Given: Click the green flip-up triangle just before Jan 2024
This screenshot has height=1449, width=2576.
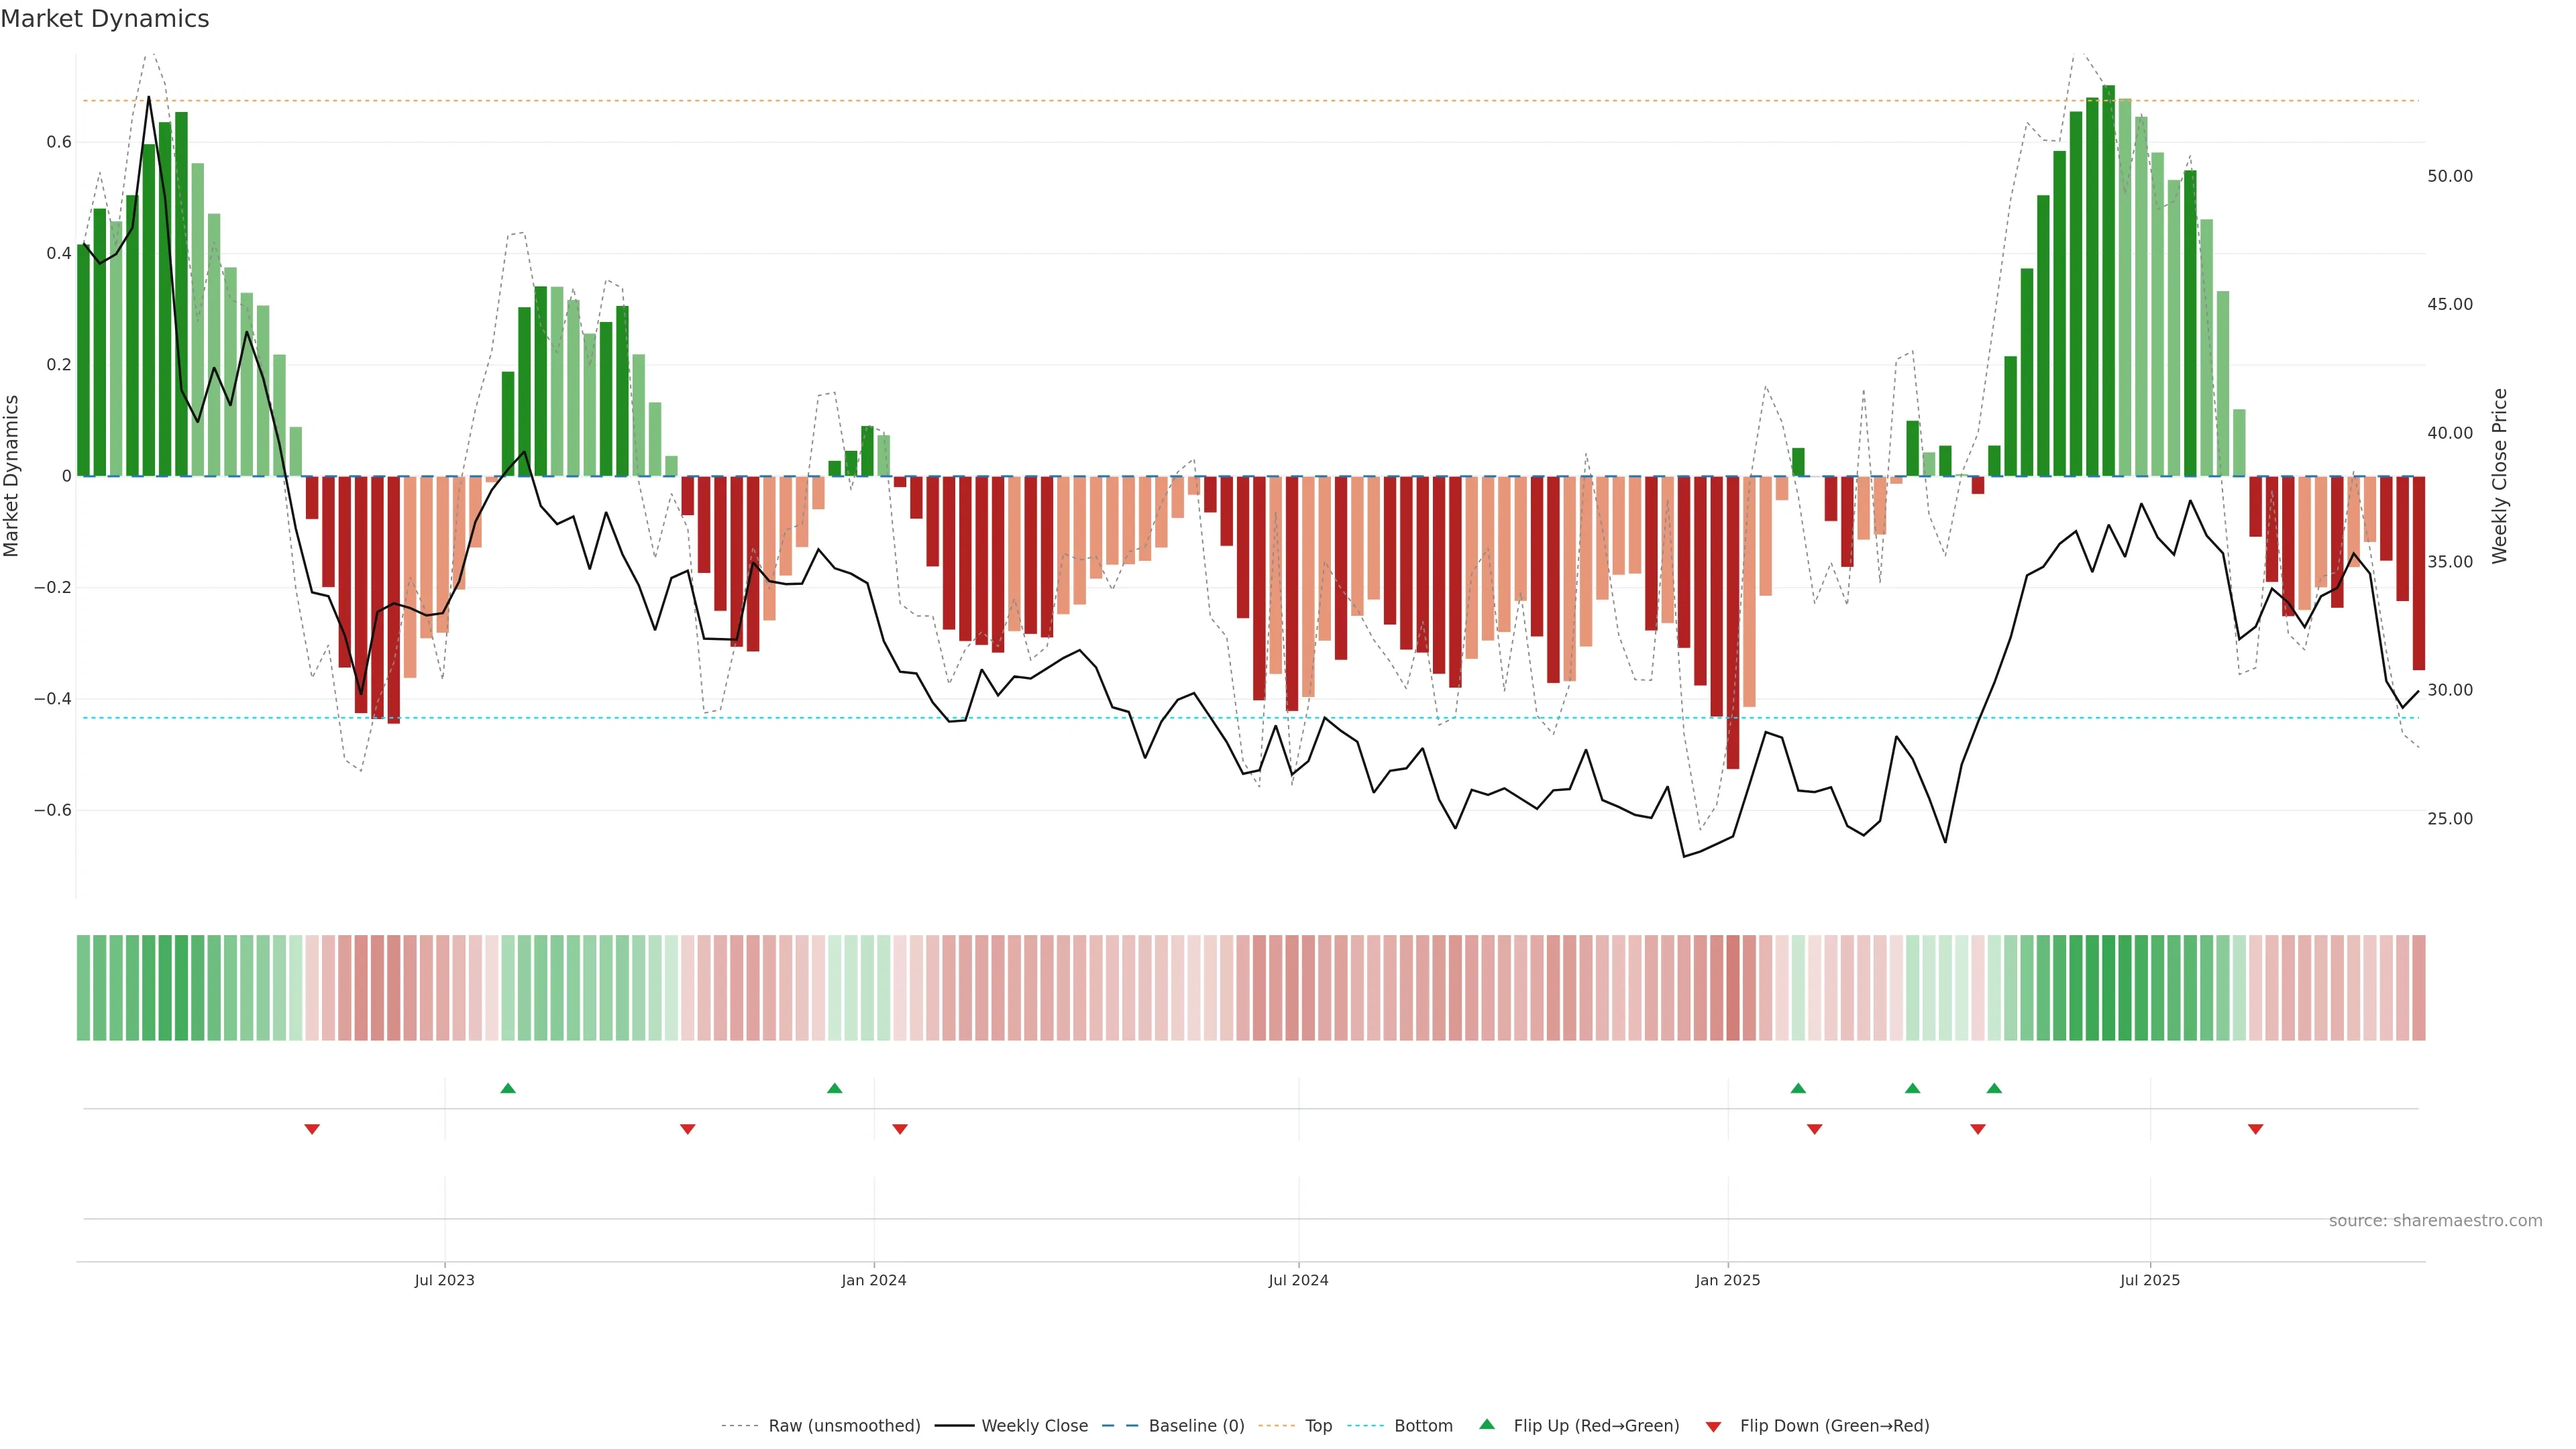Looking at the screenshot, I should 835,1088.
